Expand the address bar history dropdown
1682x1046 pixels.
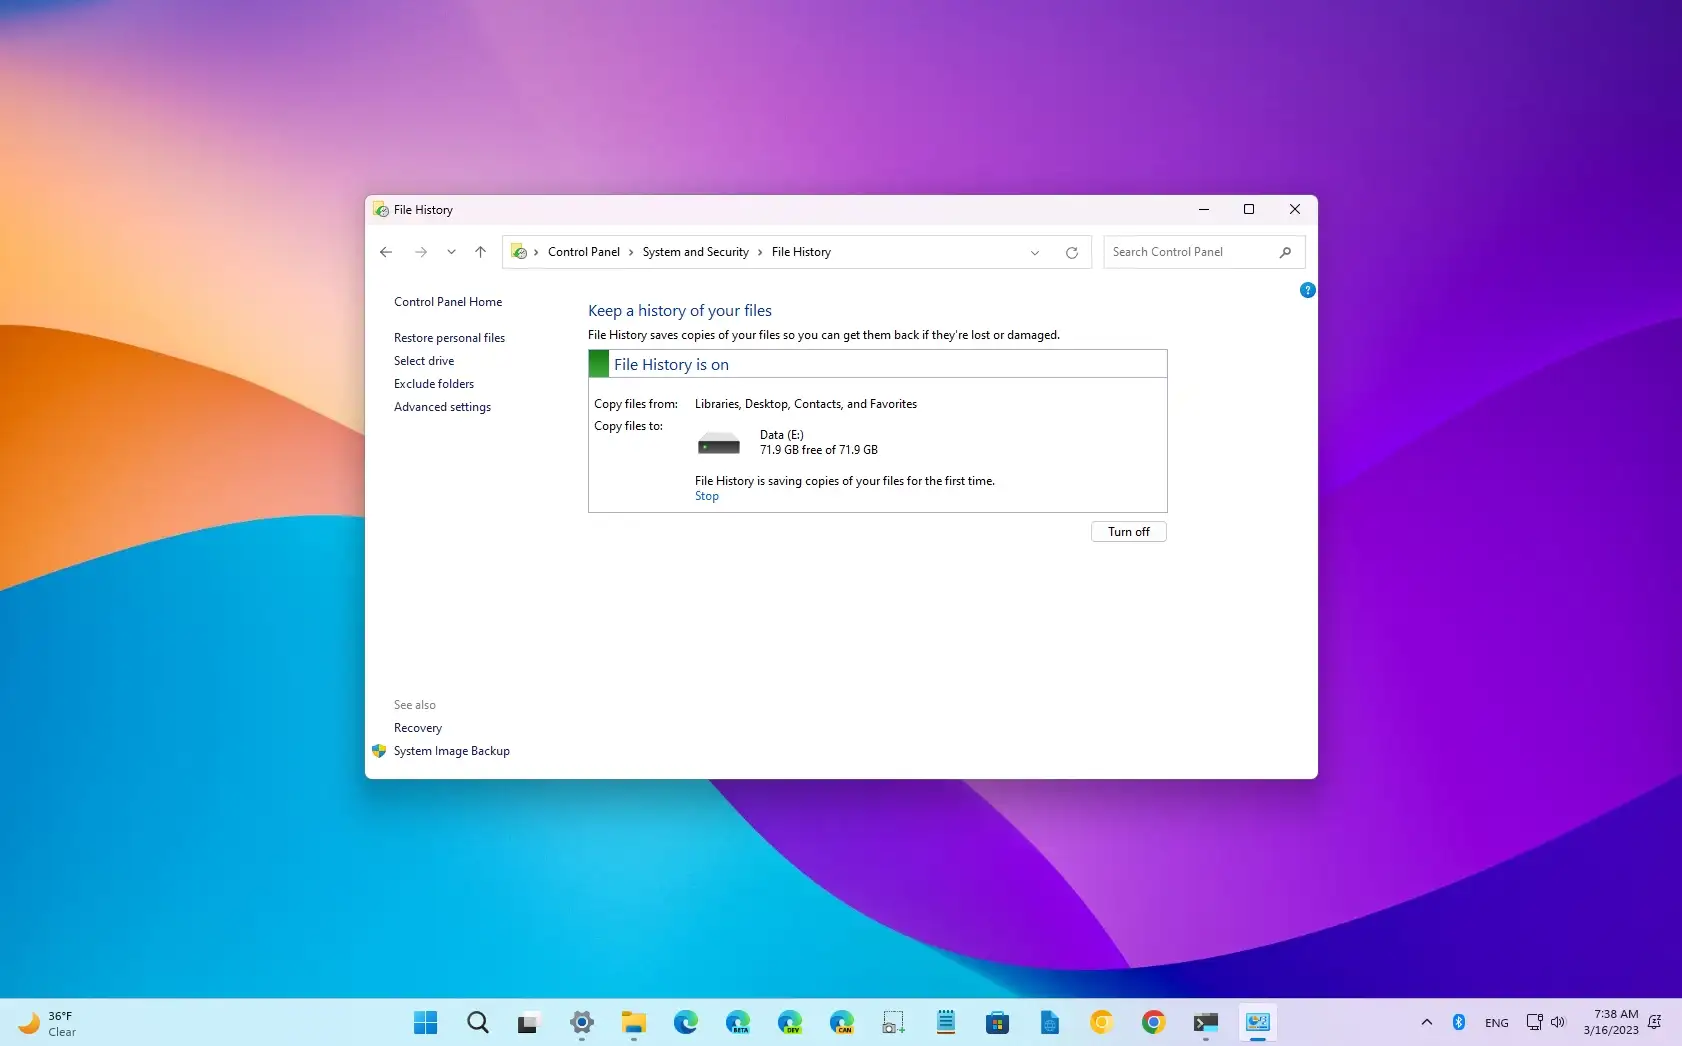[1035, 252]
